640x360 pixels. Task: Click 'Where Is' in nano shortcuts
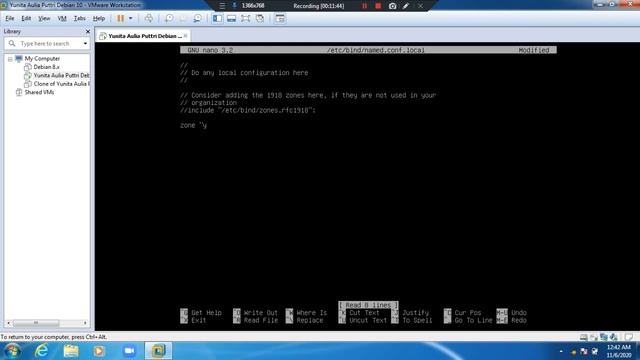[x=312, y=313]
